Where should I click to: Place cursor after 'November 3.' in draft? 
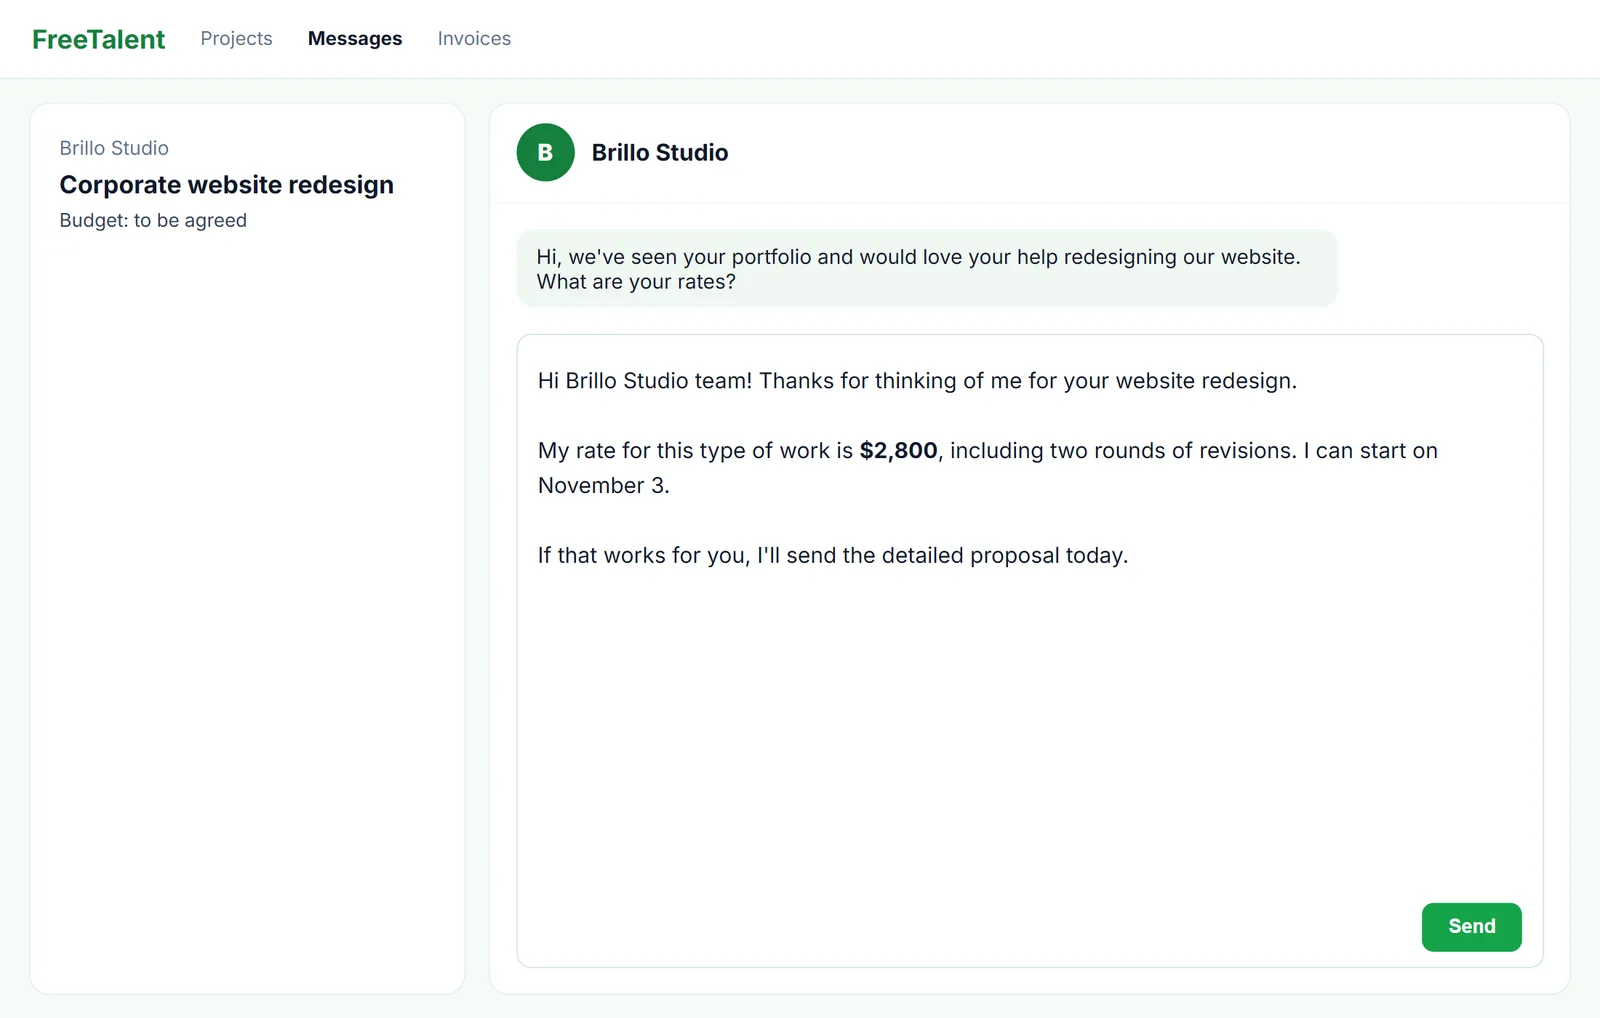(671, 486)
